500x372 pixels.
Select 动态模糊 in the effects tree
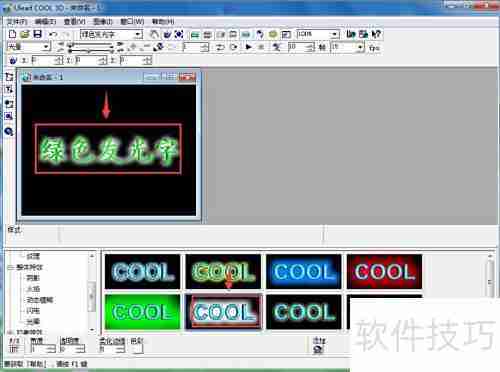[40, 300]
